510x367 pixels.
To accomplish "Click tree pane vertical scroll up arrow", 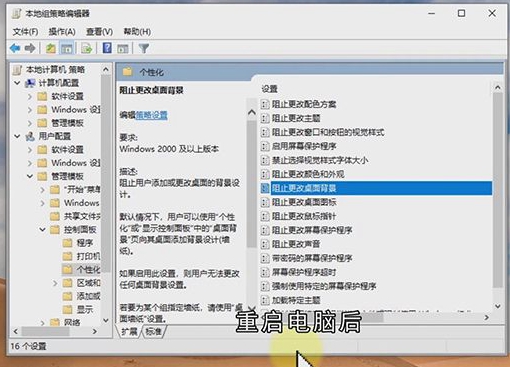I will click(106, 69).
